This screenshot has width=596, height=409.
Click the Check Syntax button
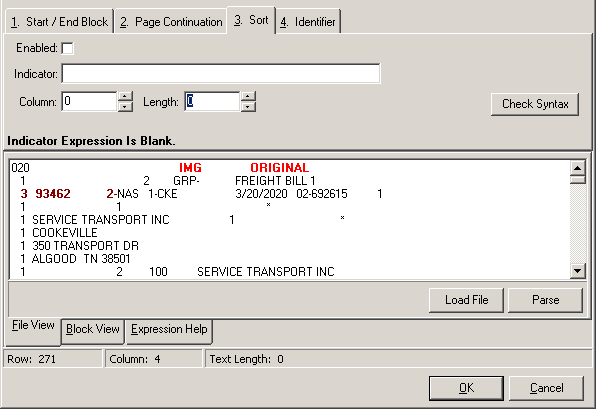[535, 104]
